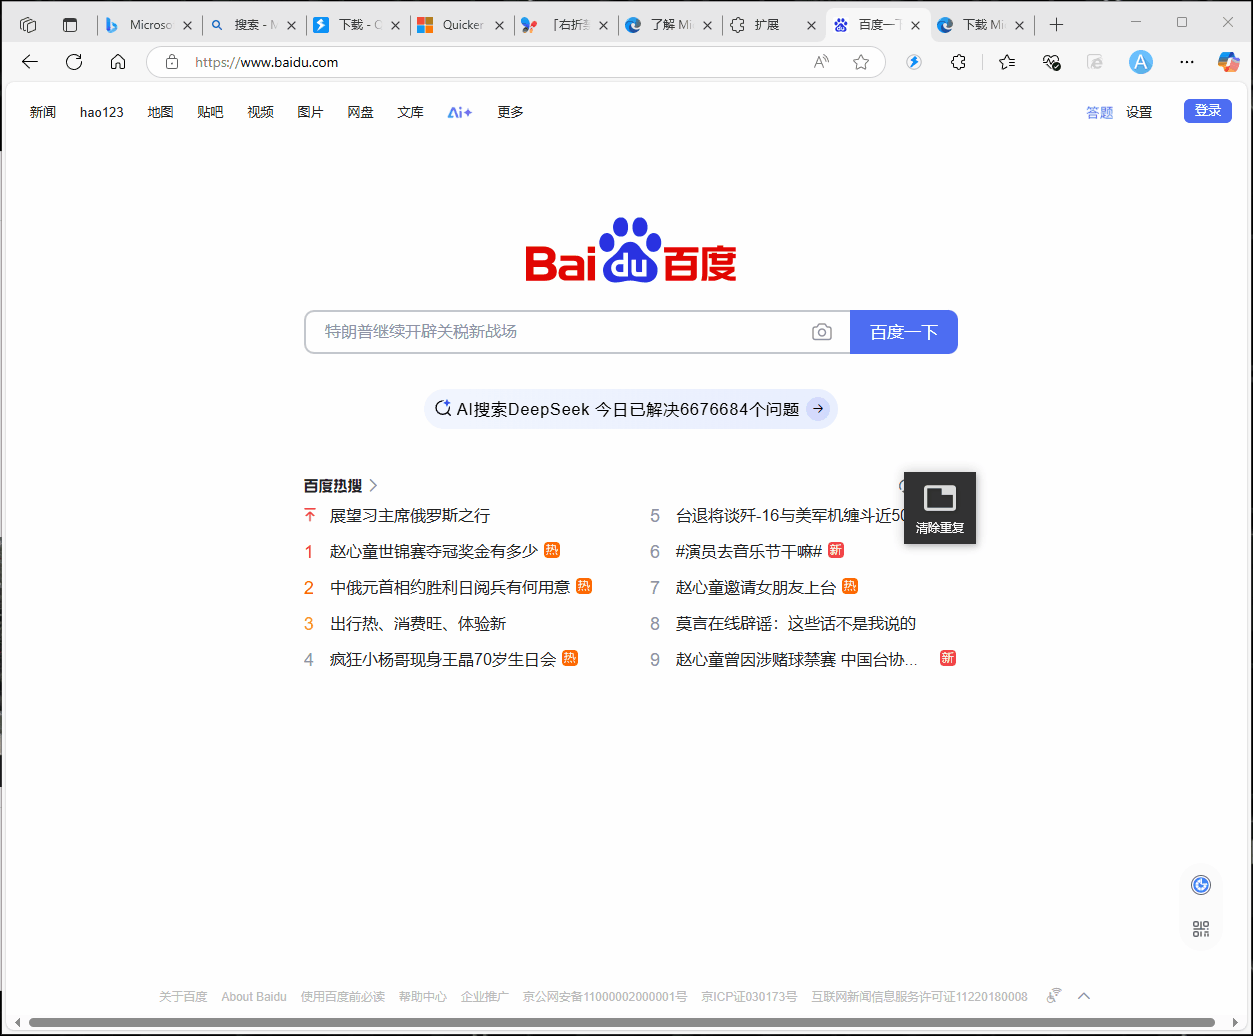Activate Read aloud in address bar
Image resolution: width=1253 pixels, height=1036 pixels.
point(821,62)
